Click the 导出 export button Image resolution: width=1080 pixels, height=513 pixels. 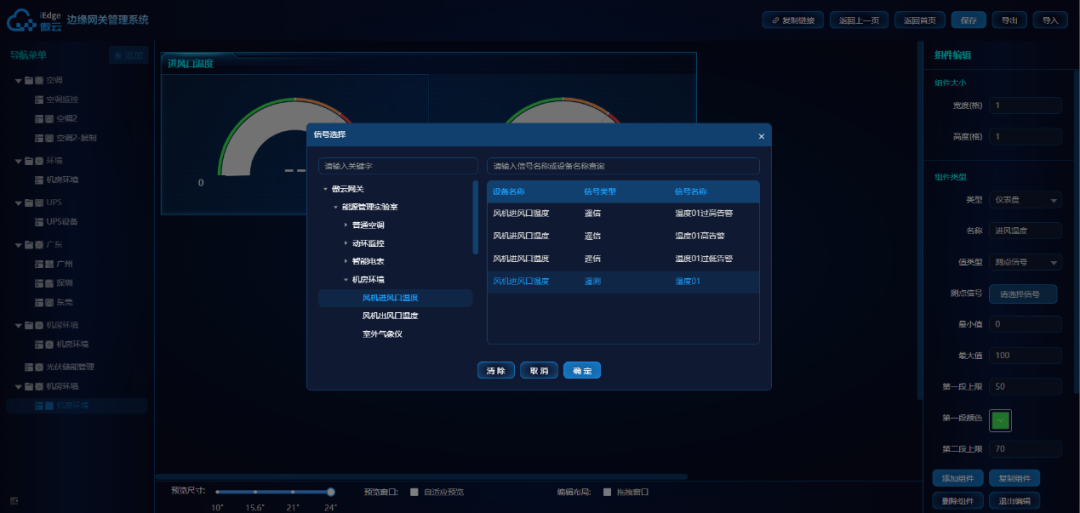(x=1009, y=20)
